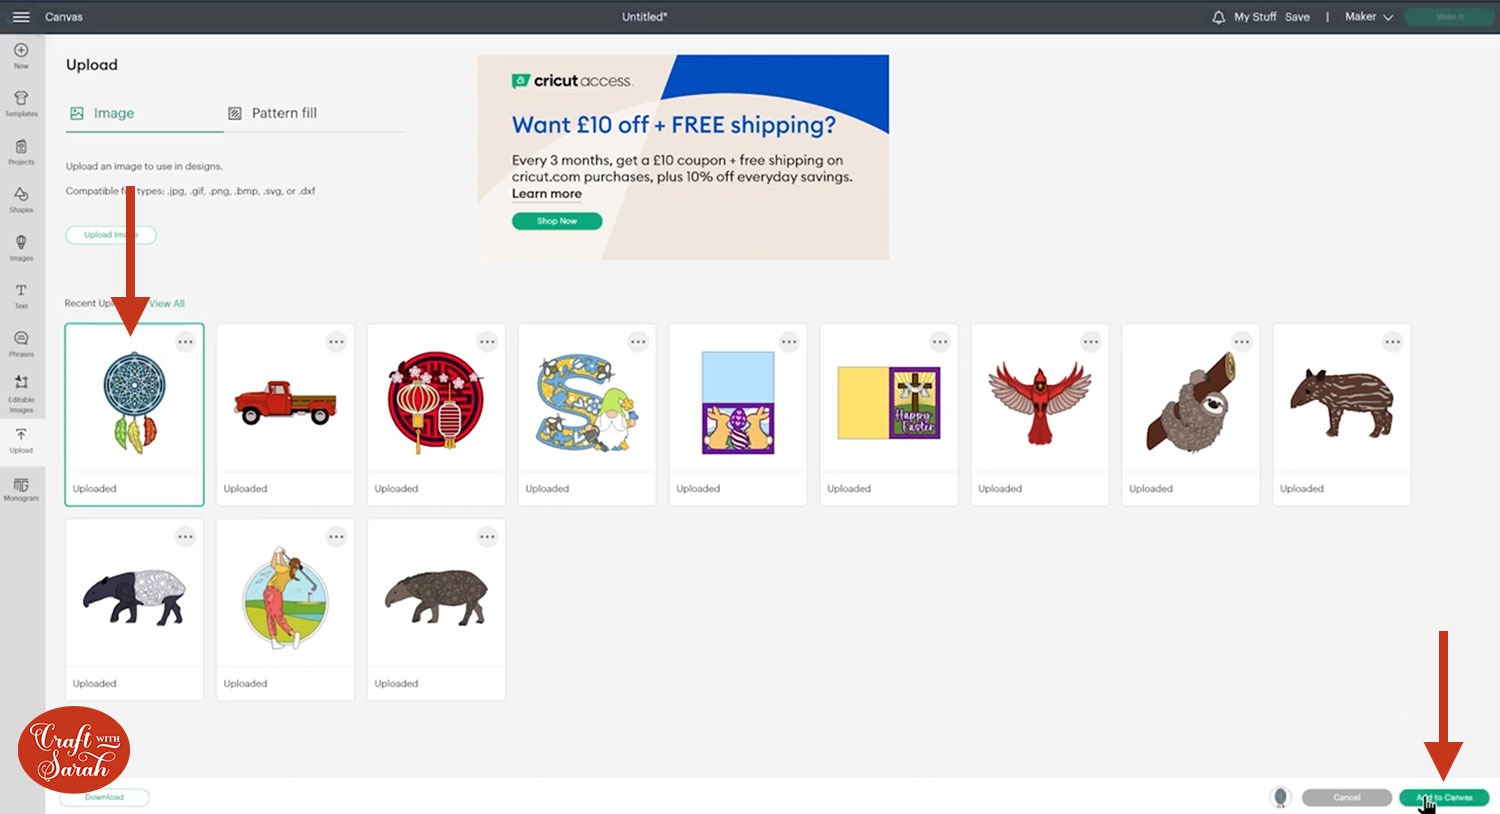This screenshot has width=1500, height=814.
Task: Open the Images library icon
Action: pyautogui.click(x=21, y=246)
